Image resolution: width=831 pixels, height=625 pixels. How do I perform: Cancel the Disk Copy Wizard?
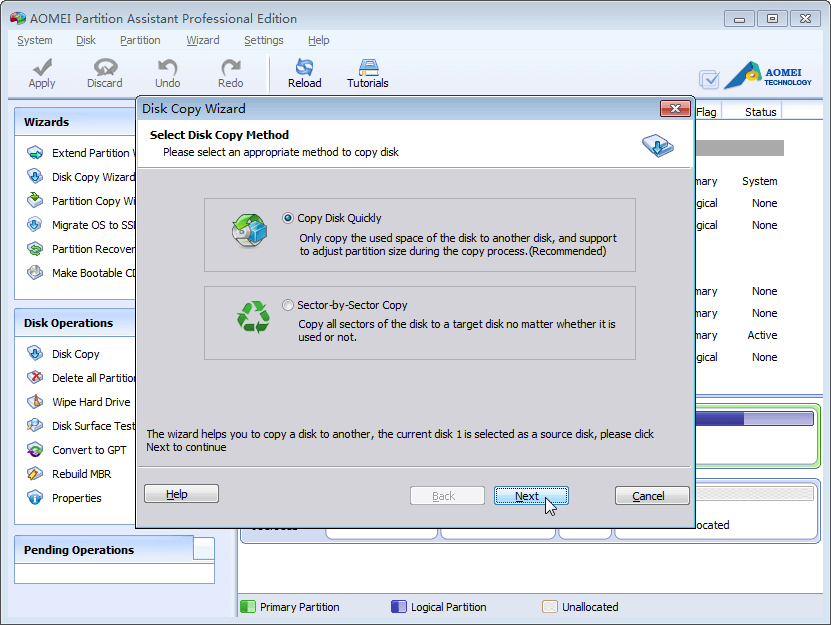tap(652, 495)
